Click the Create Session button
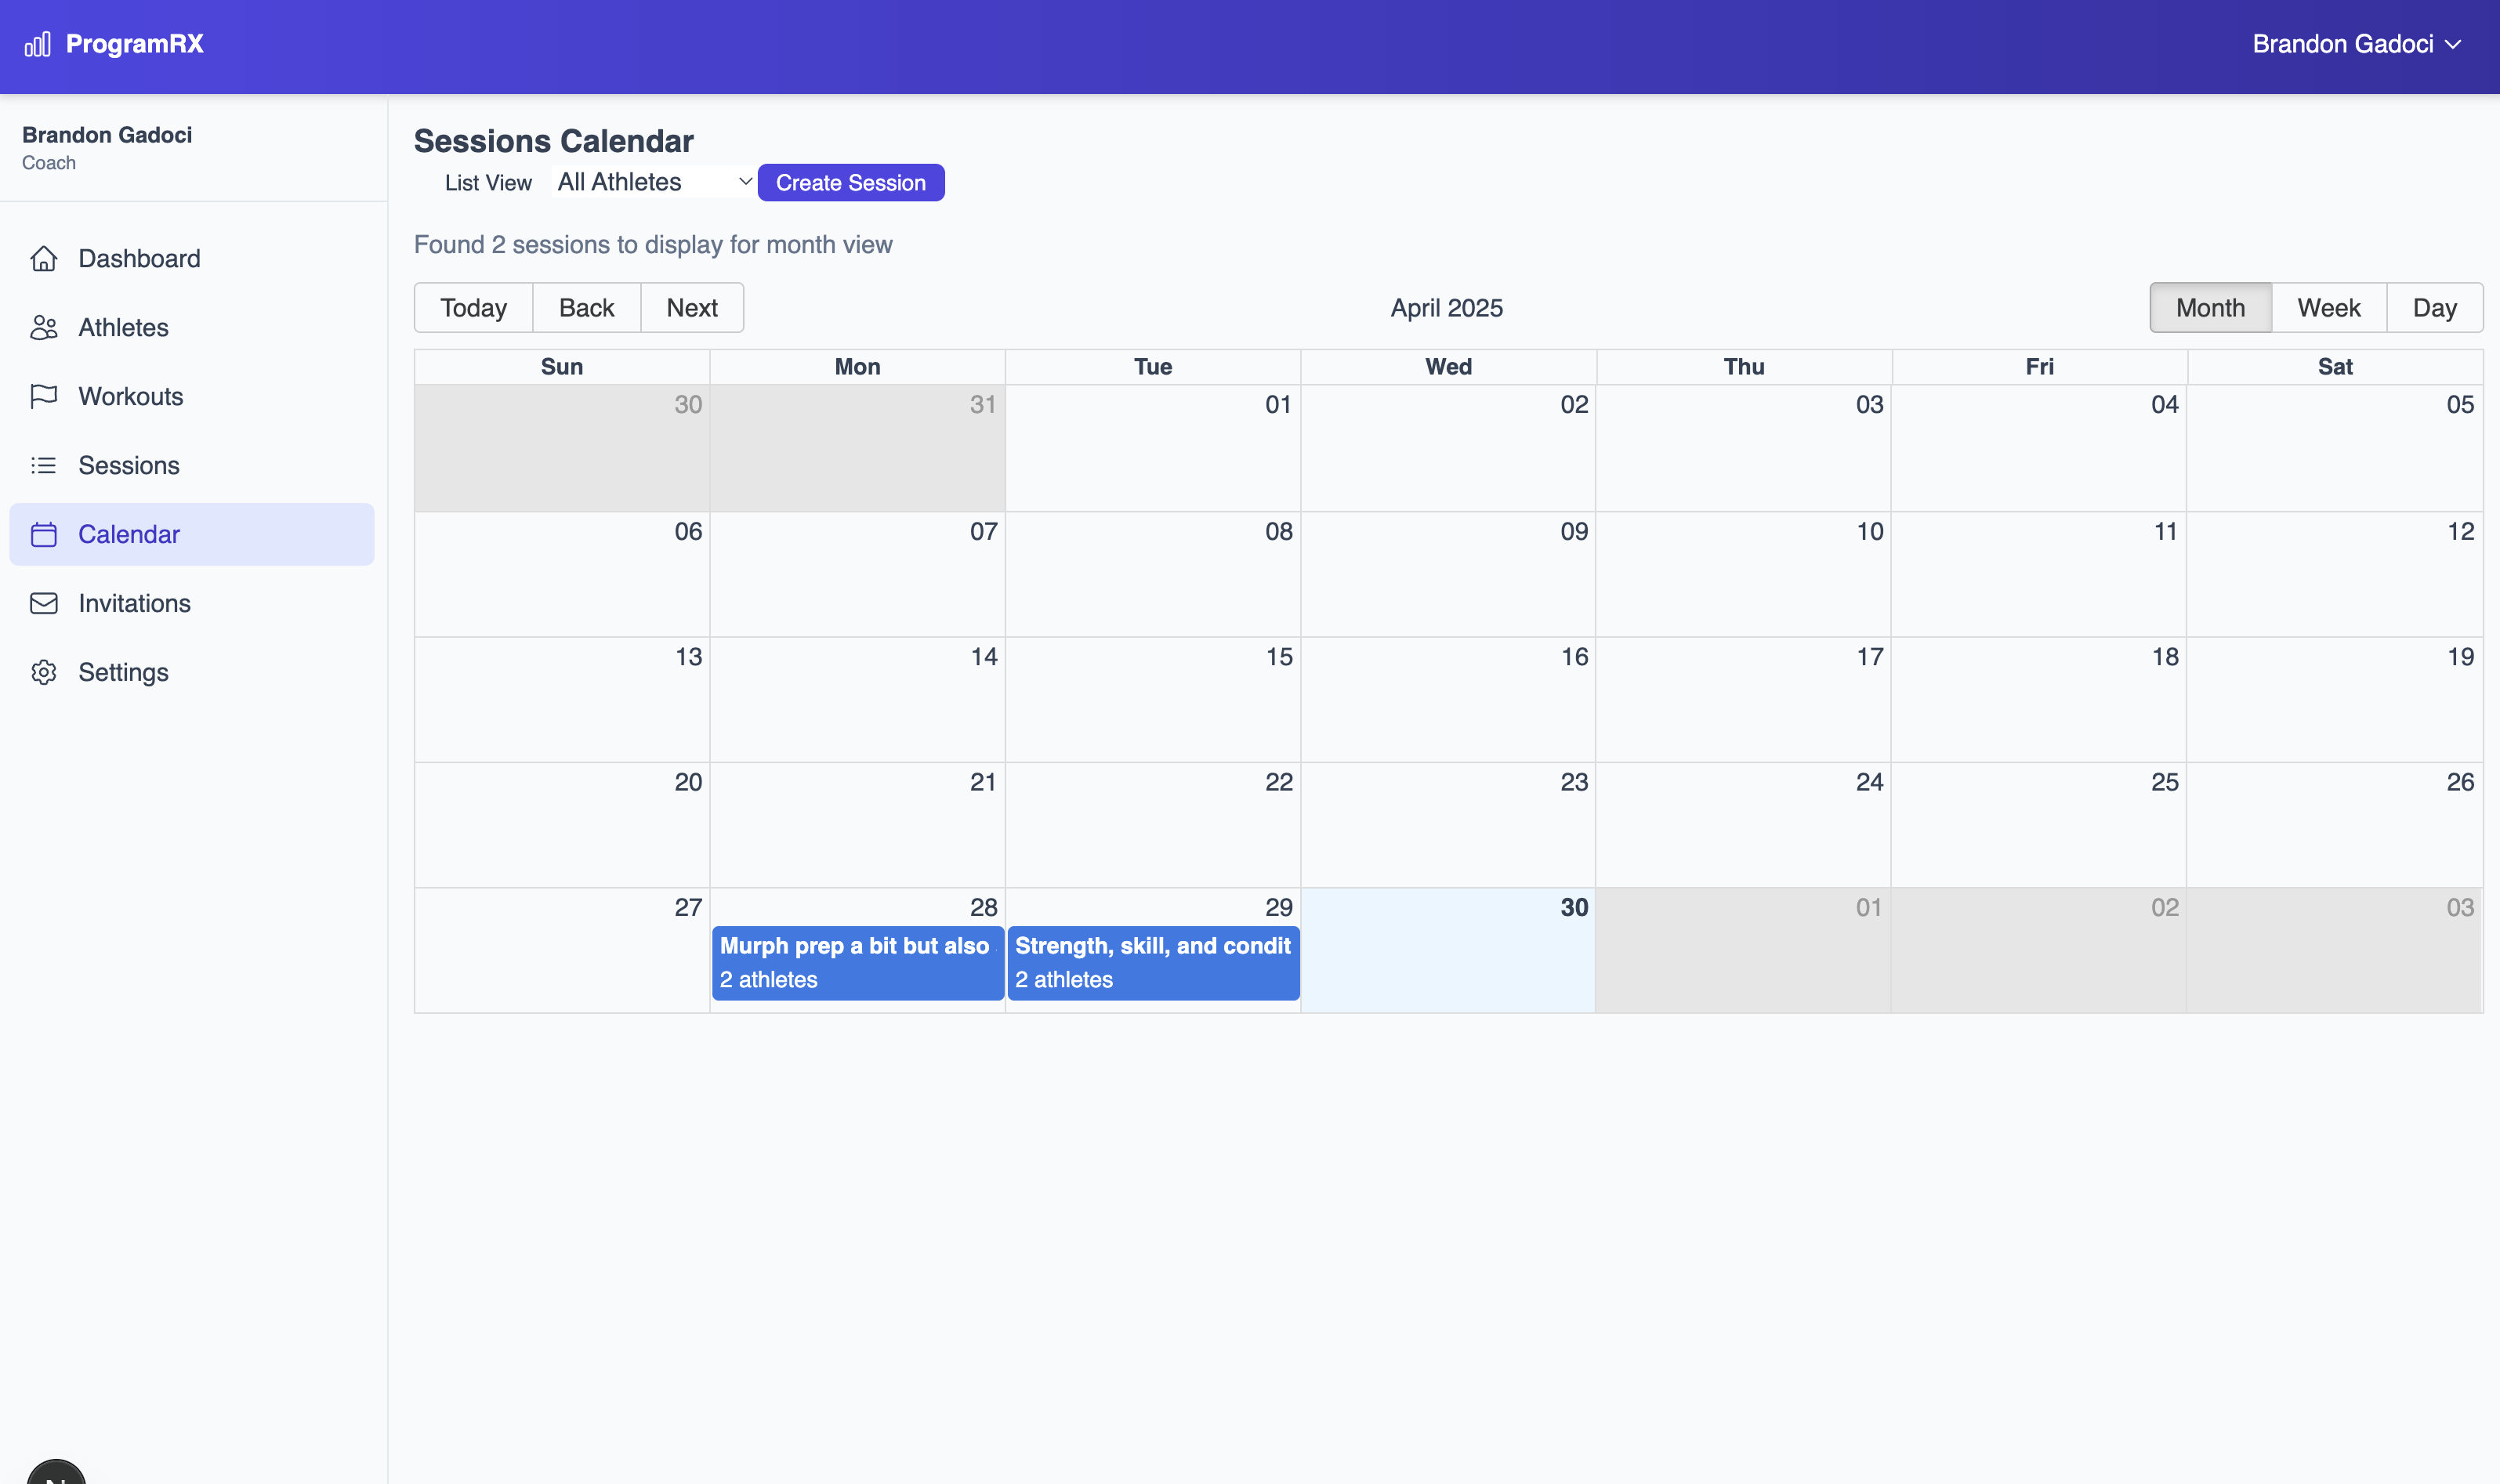 pos(851,183)
